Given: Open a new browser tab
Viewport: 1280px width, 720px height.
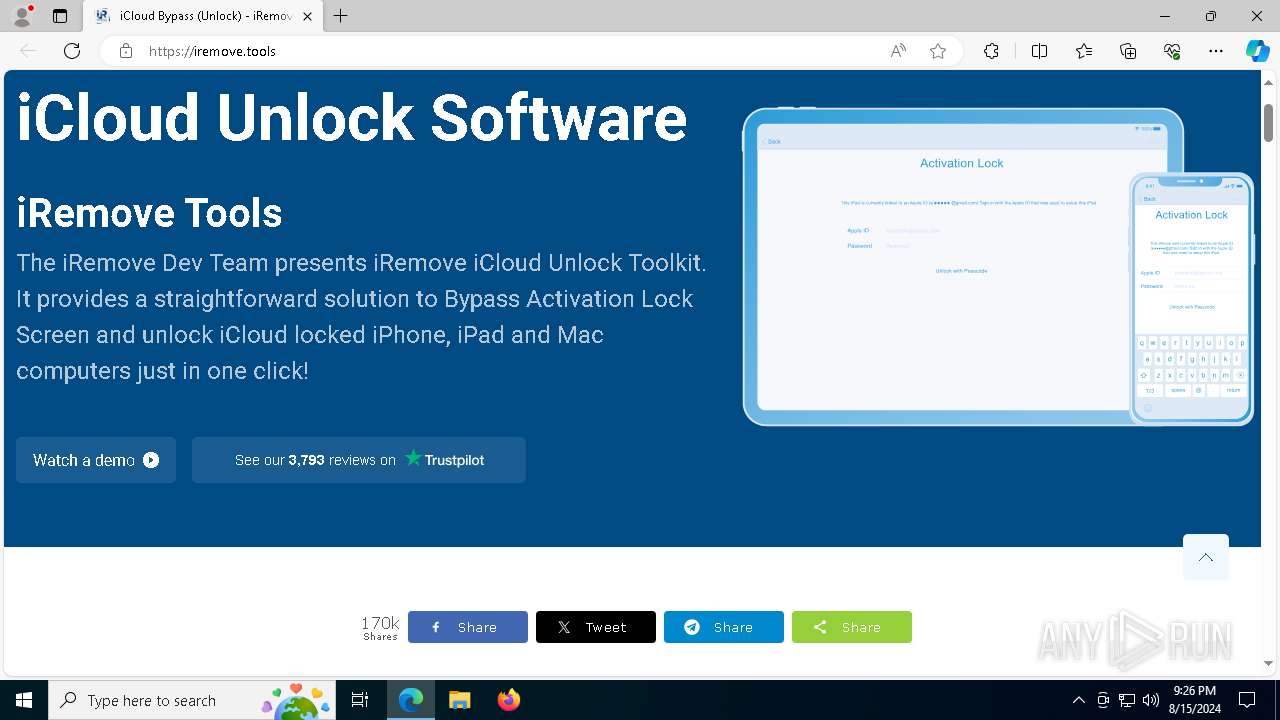Looking at the screenshot, I should click(341, 16).
